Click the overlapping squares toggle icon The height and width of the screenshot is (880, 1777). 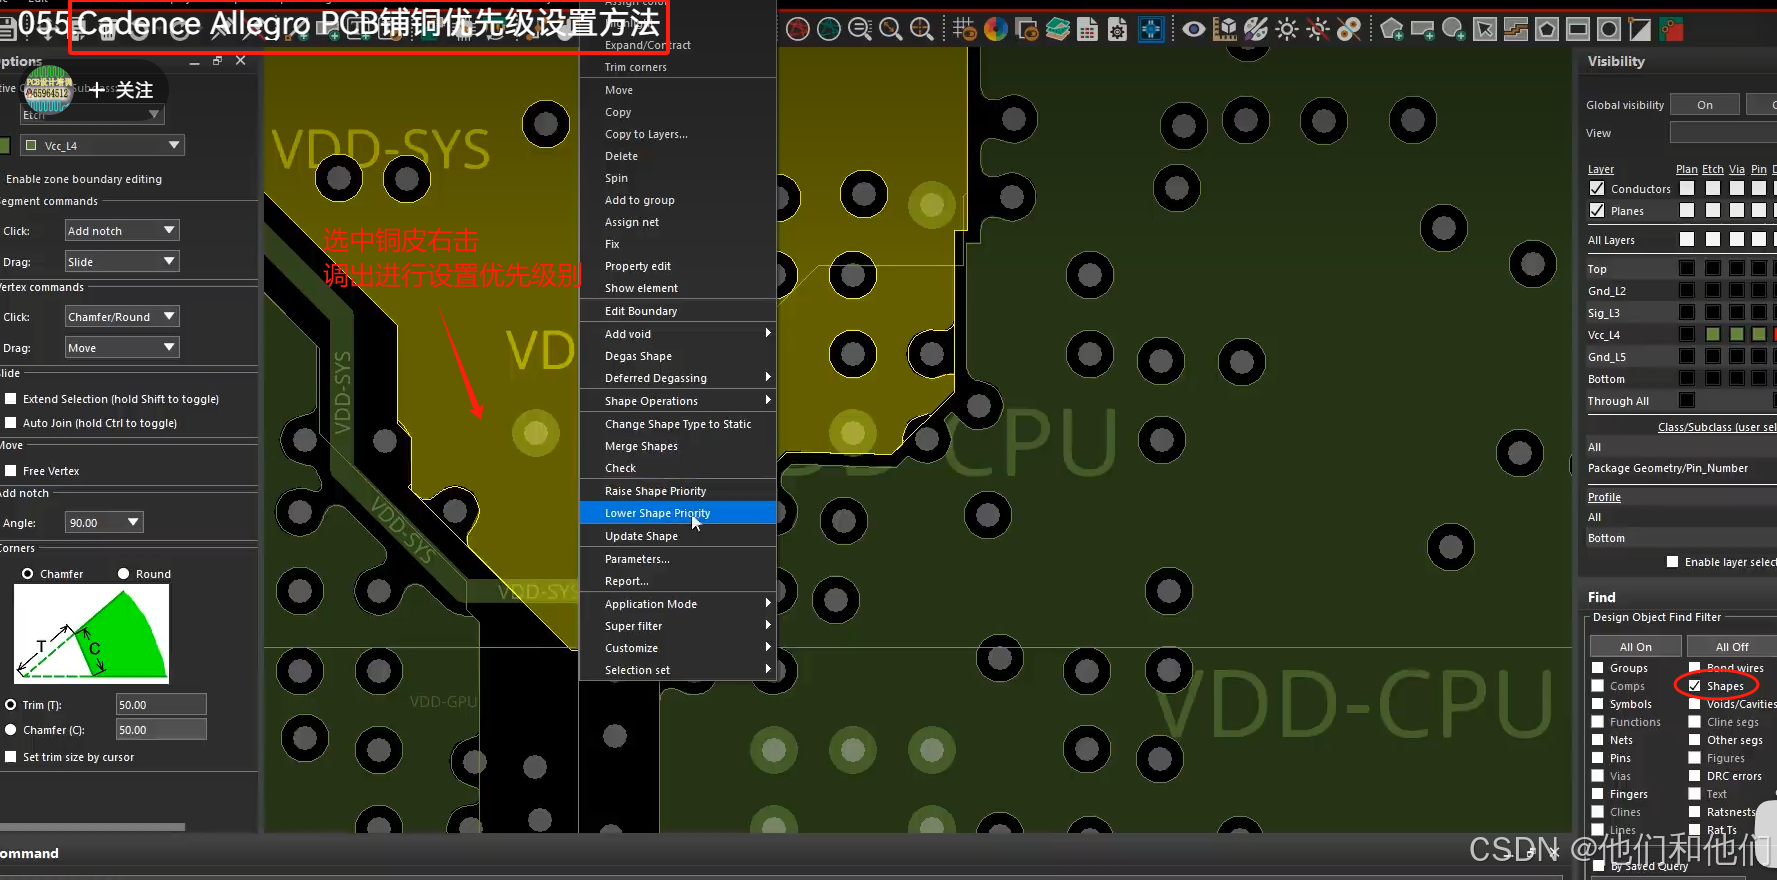(x=1027, y=29)
